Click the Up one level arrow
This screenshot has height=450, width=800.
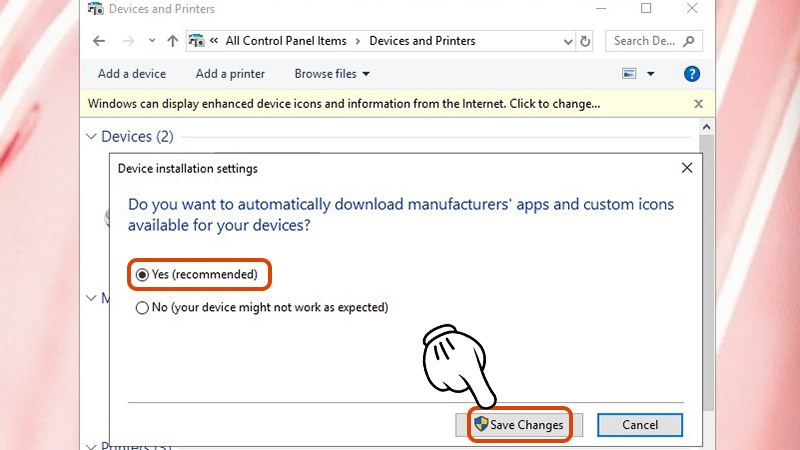[173, 41]
